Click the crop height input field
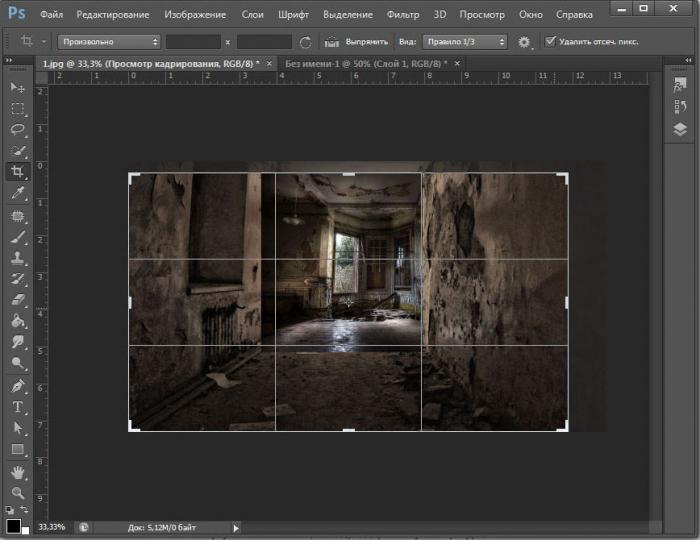This screenshot has height=540, width=700. click(264, 42)
